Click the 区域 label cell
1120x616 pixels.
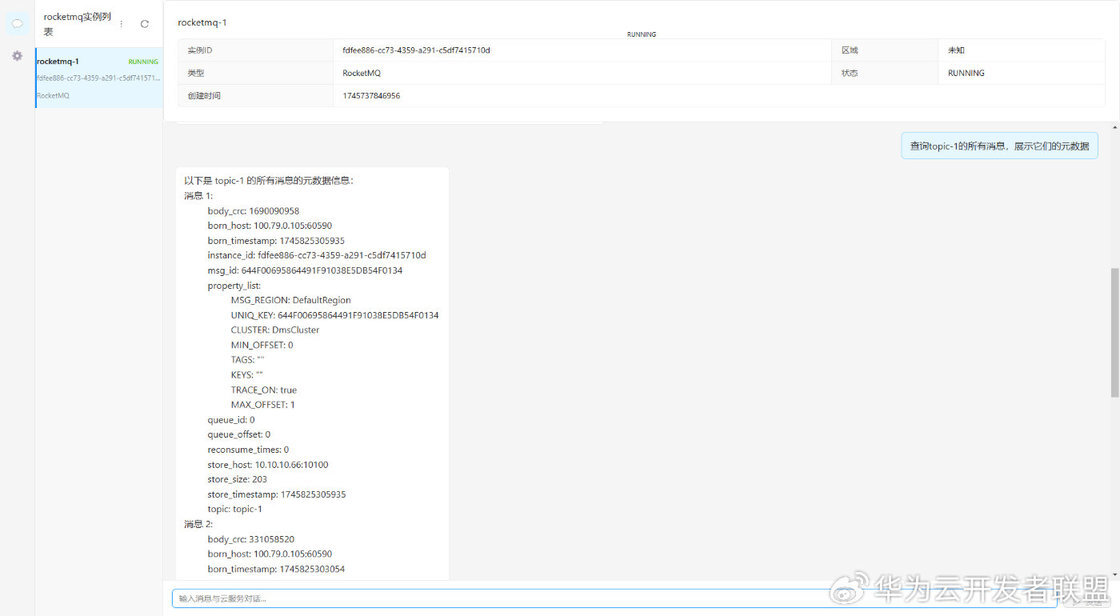[x=885, y=50]
